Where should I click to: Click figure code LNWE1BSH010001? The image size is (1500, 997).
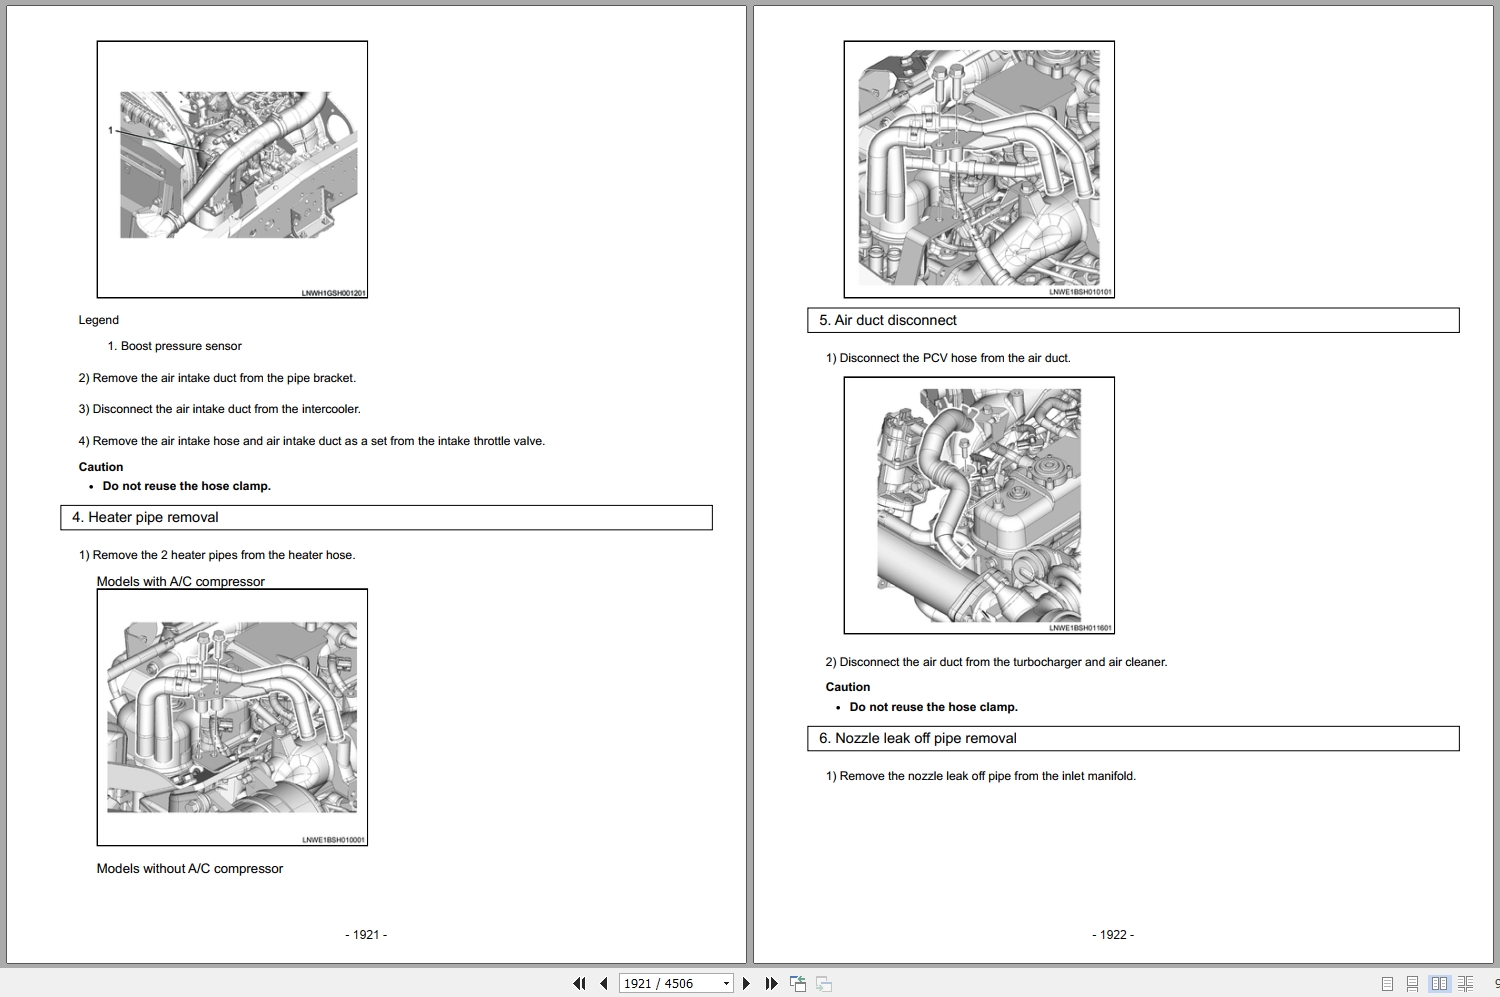tap(334, 840)
